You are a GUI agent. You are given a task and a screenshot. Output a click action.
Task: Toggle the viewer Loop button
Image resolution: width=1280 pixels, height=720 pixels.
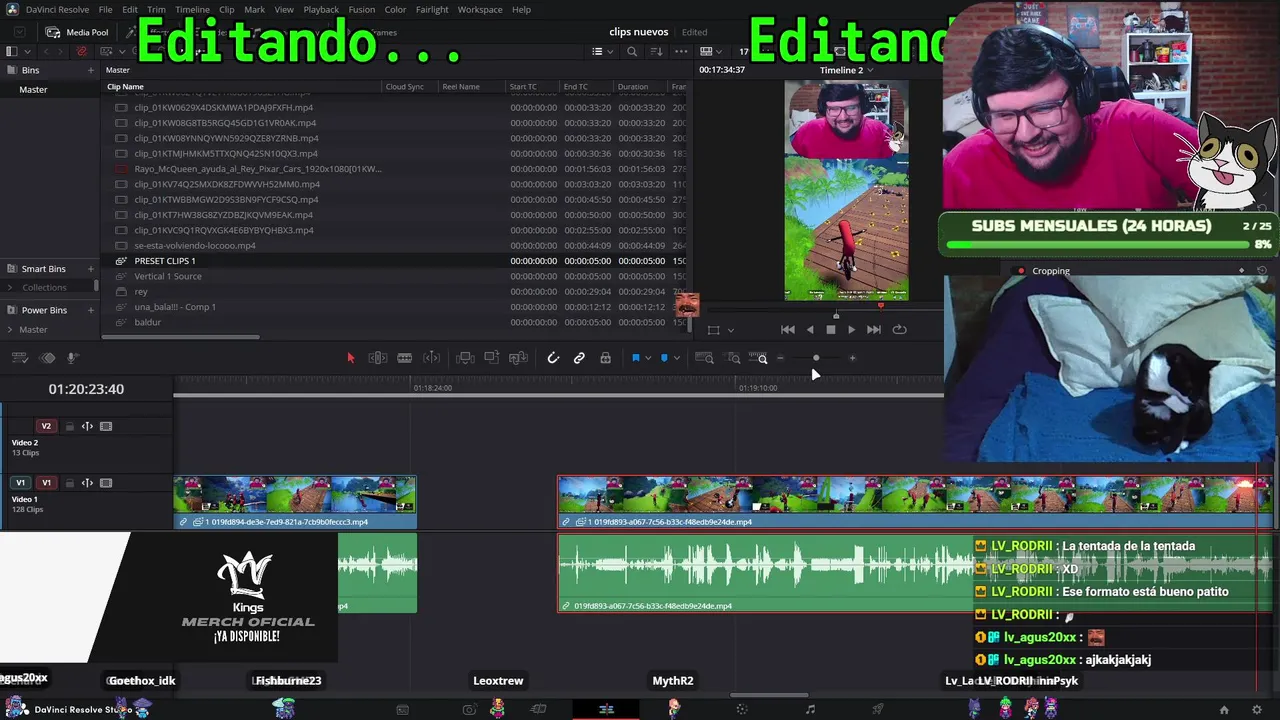(899, 329)
